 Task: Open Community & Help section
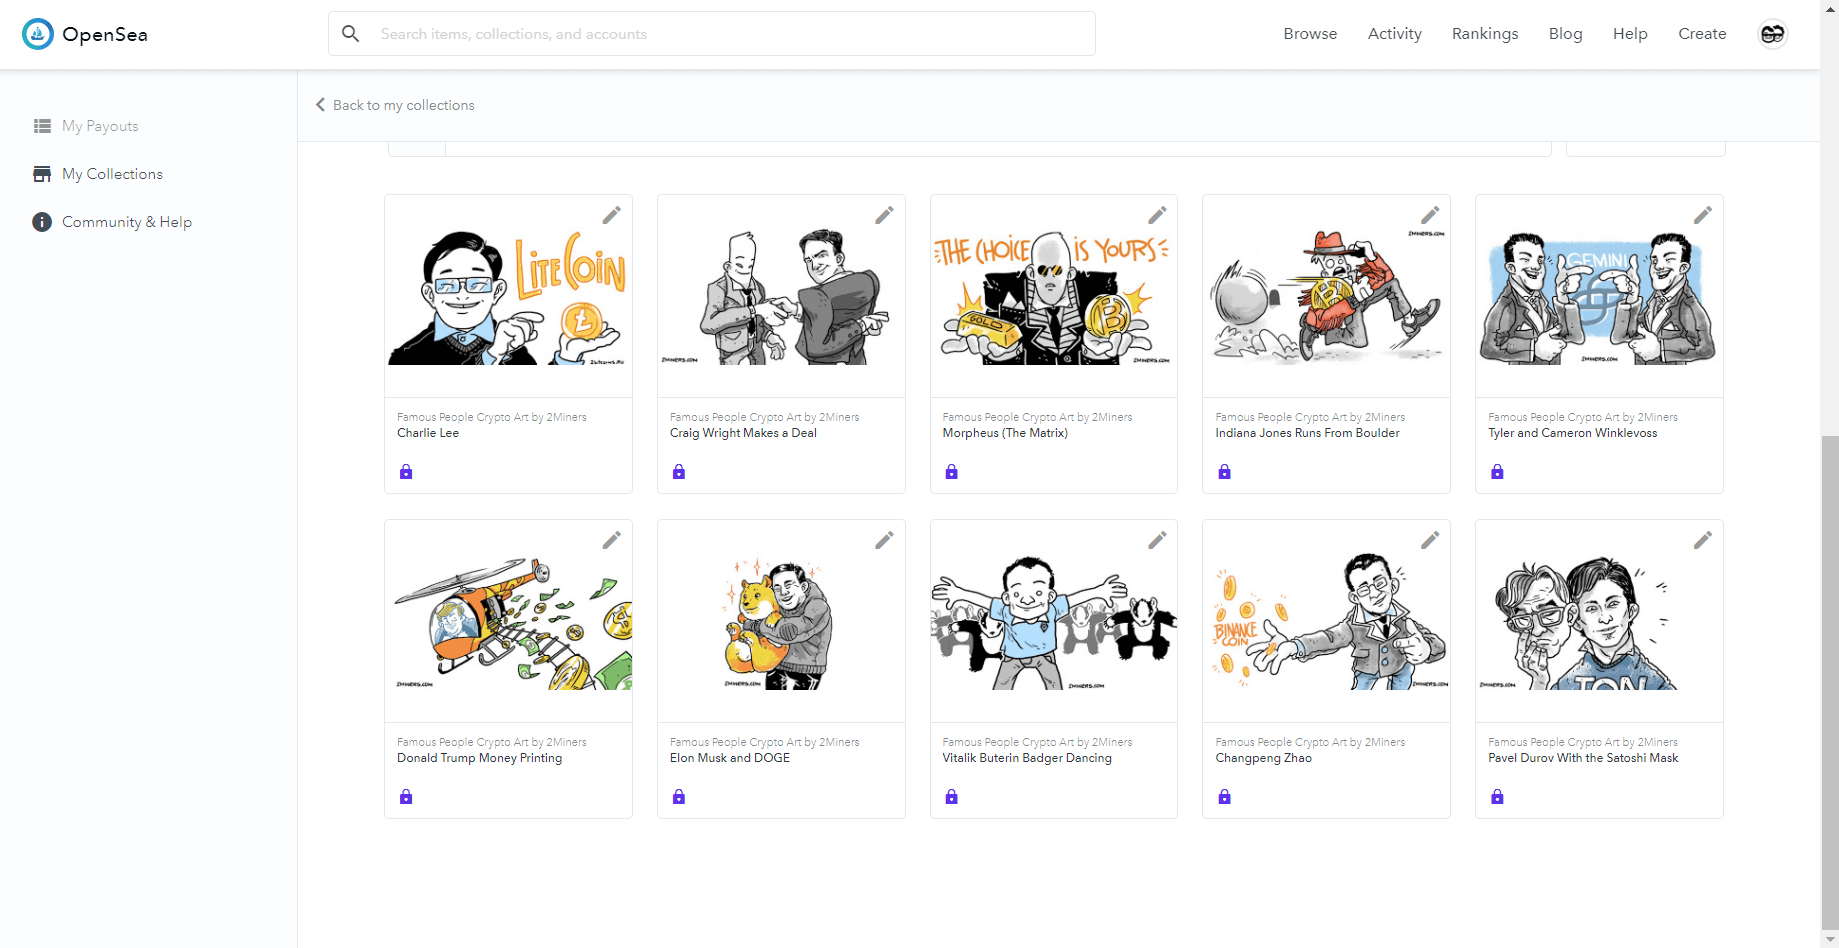(x=126, y=222)
